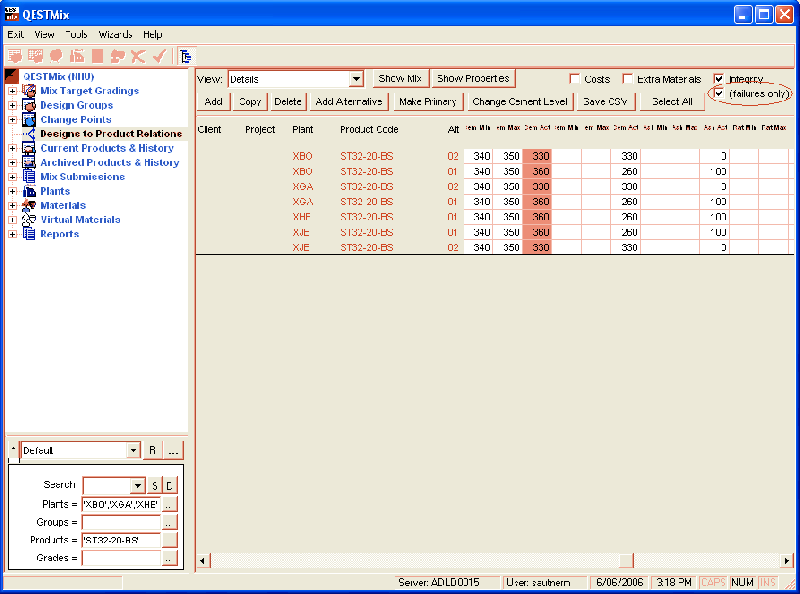Open the Tools menu
The image size is (800, 594).
tap(75, 33)
